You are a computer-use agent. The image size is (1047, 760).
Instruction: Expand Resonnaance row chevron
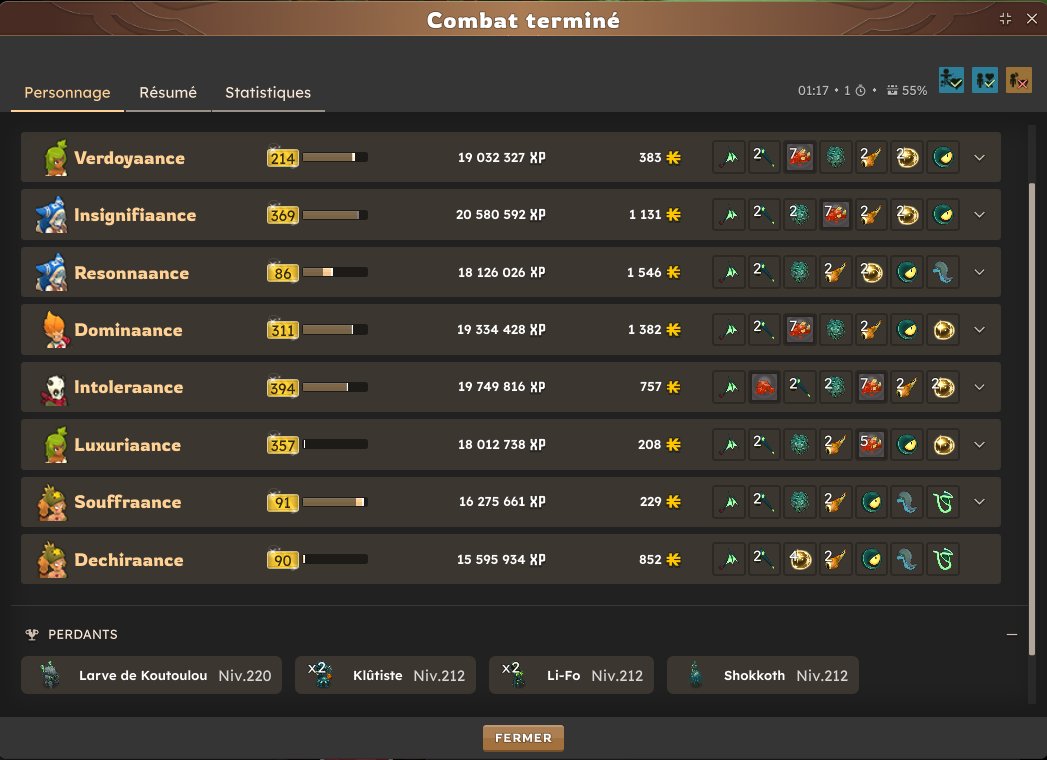979,272
